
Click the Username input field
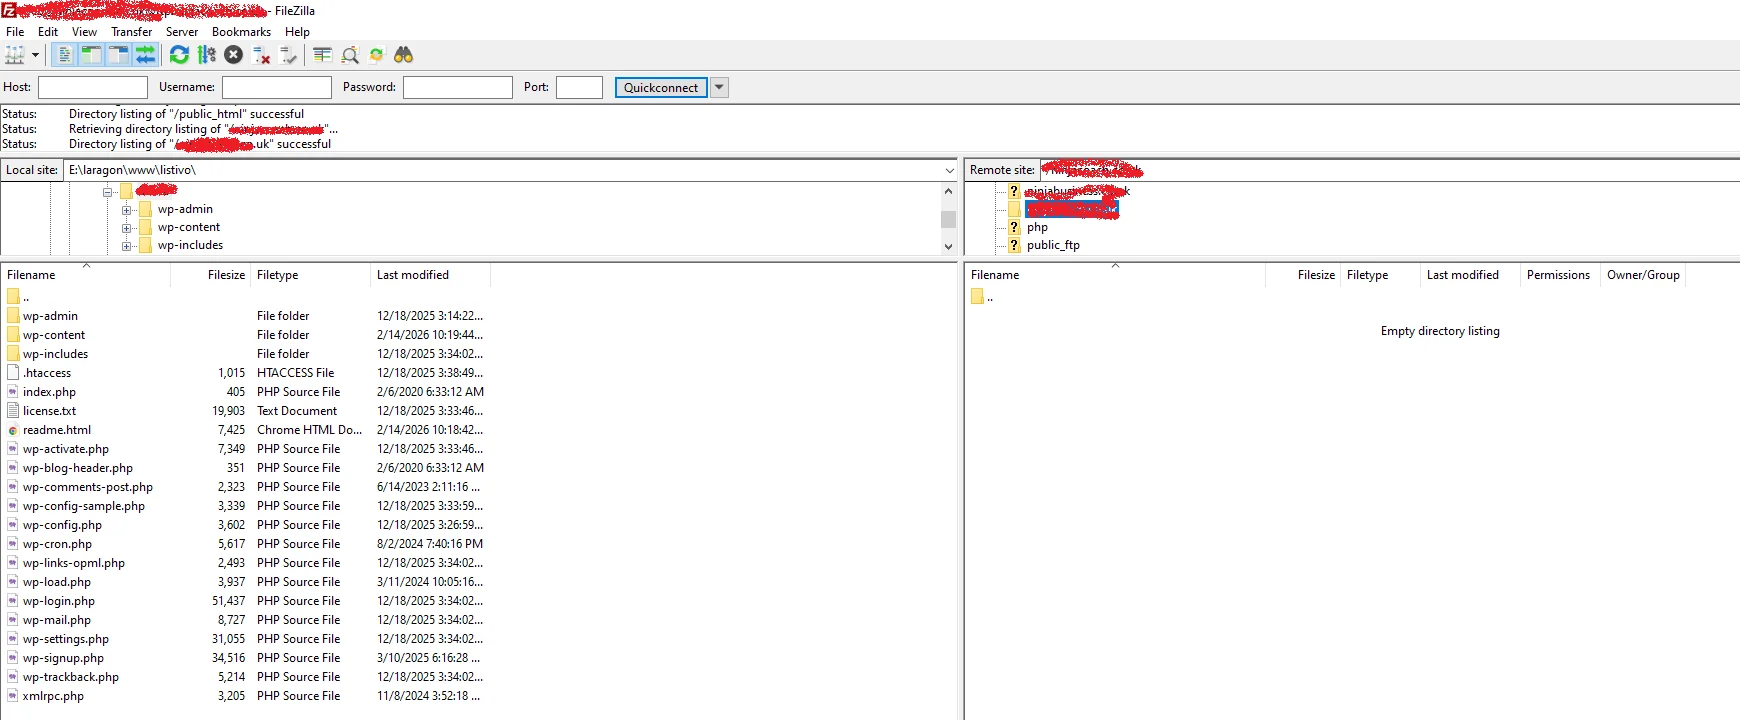click(x=277, y=87)
